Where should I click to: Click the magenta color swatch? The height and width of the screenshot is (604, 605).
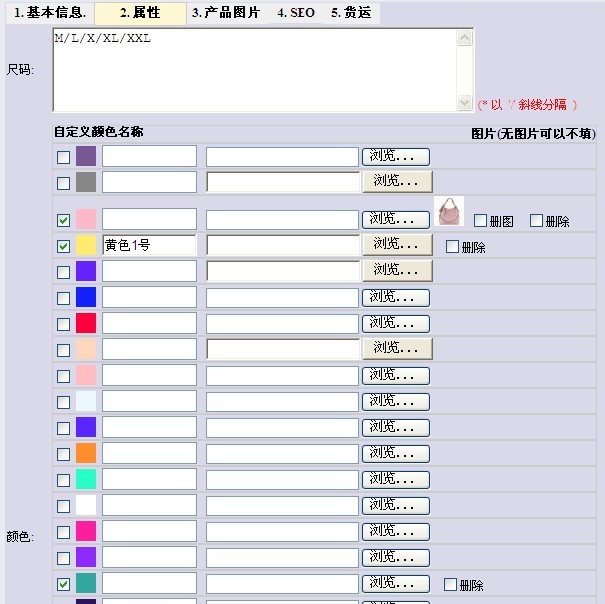(x=86, y=531)
